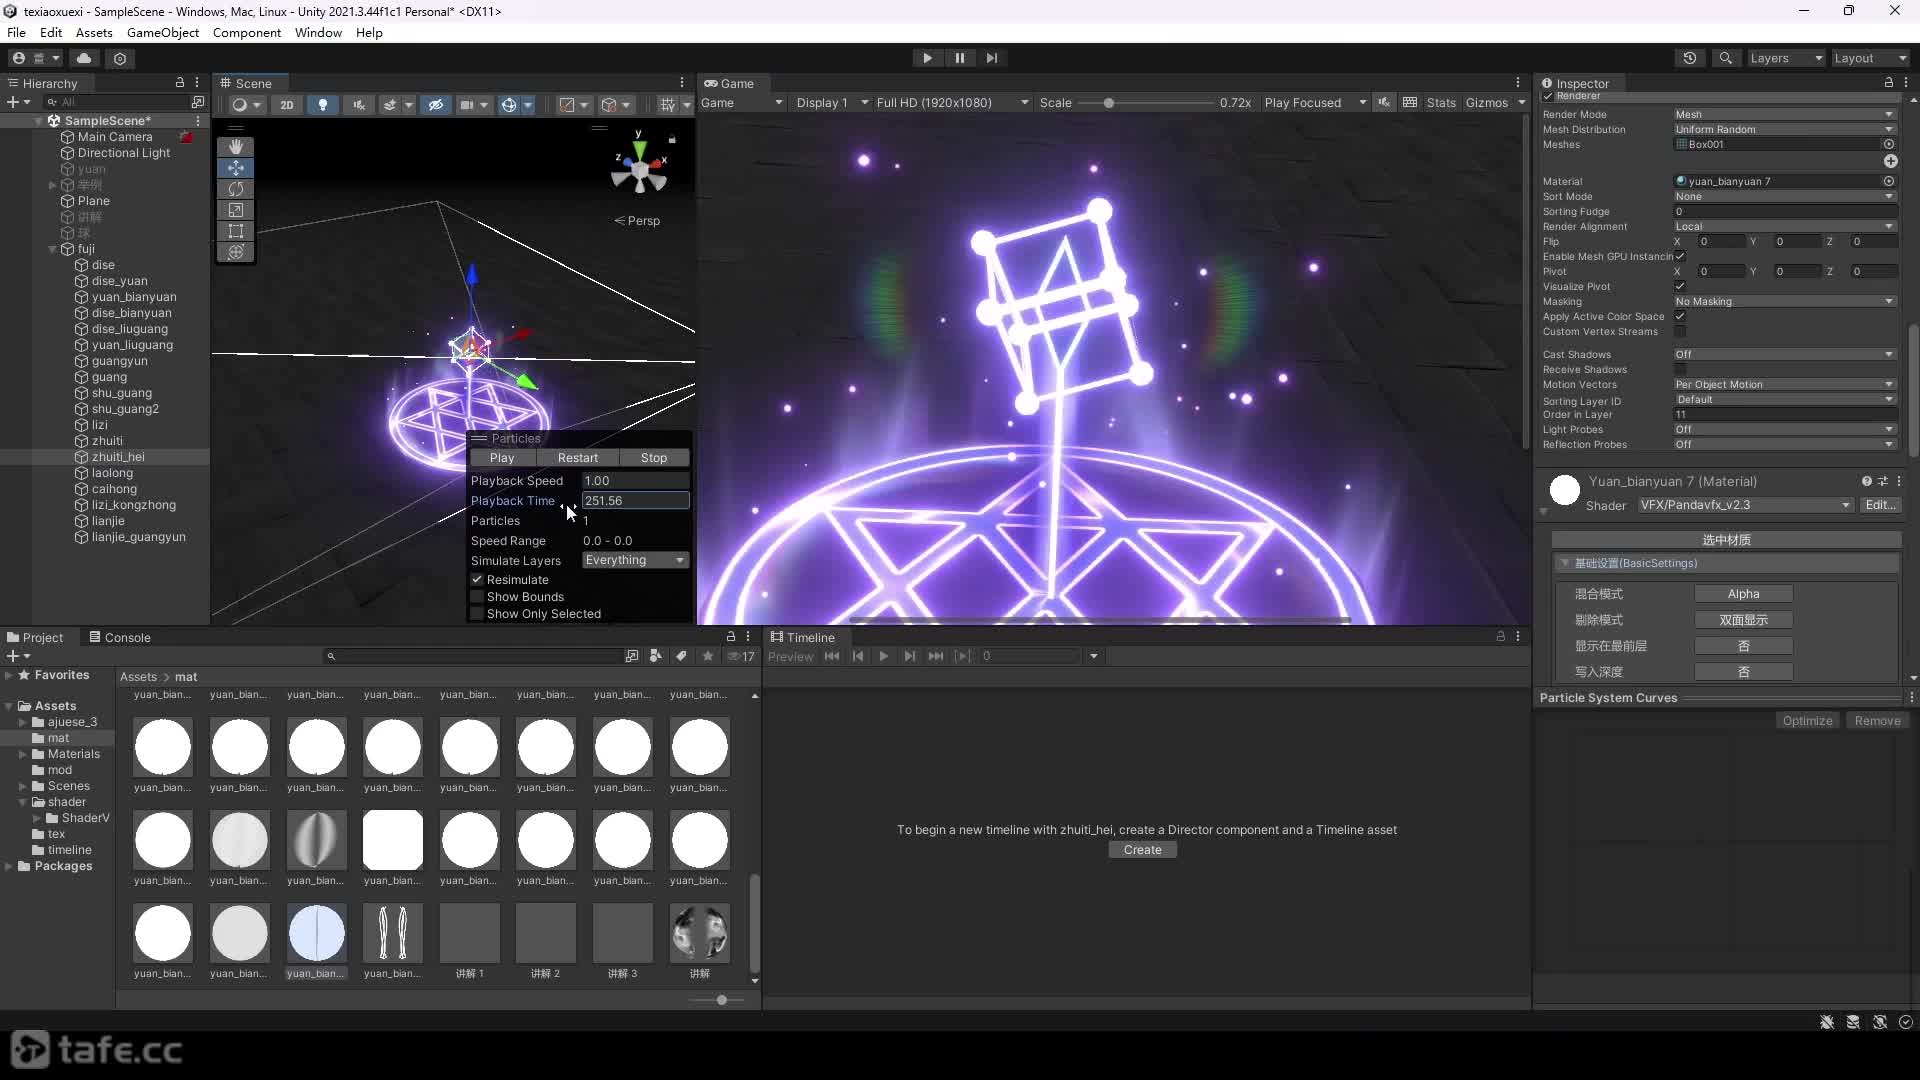This screenshot has width=1920, height=1080.
Task: Click the global search magnifier icon
Action: coord(1725,58)
